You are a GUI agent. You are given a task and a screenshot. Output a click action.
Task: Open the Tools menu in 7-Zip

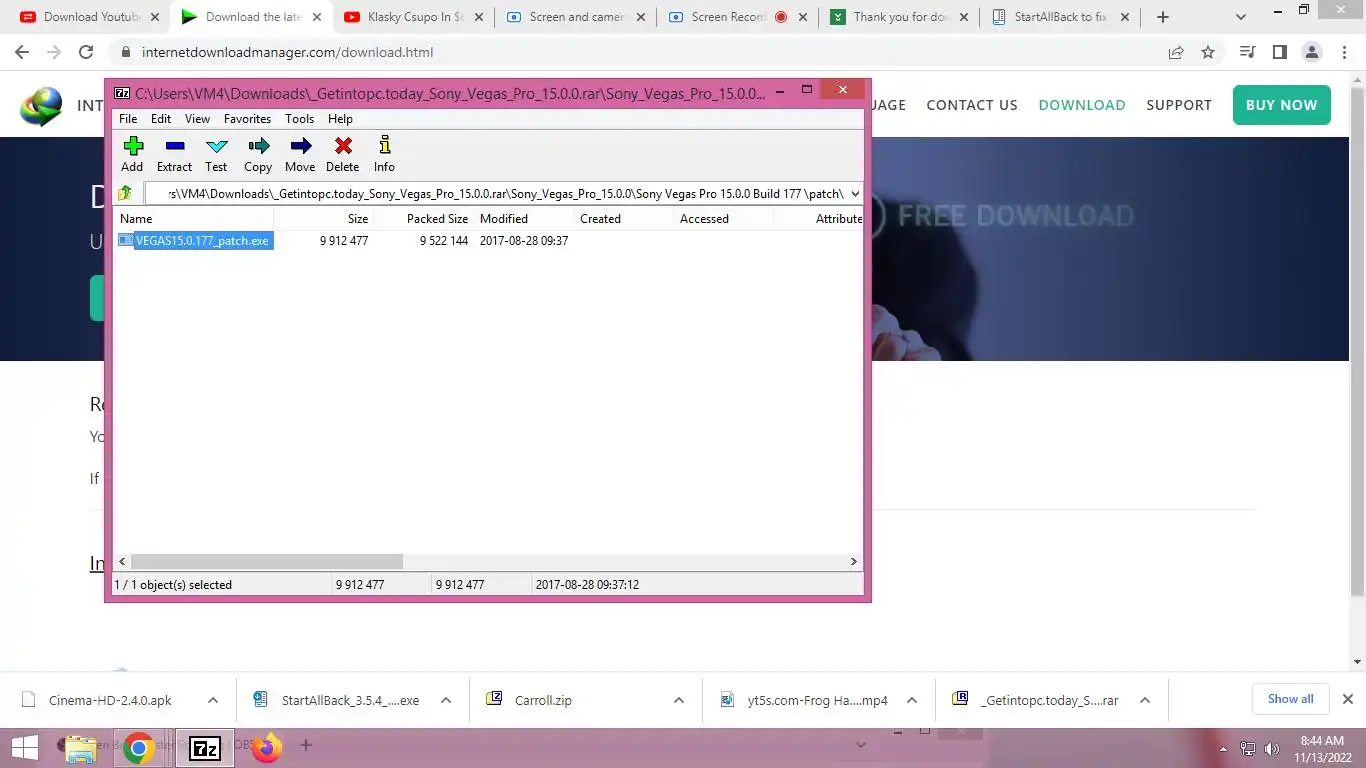point(299,118)
